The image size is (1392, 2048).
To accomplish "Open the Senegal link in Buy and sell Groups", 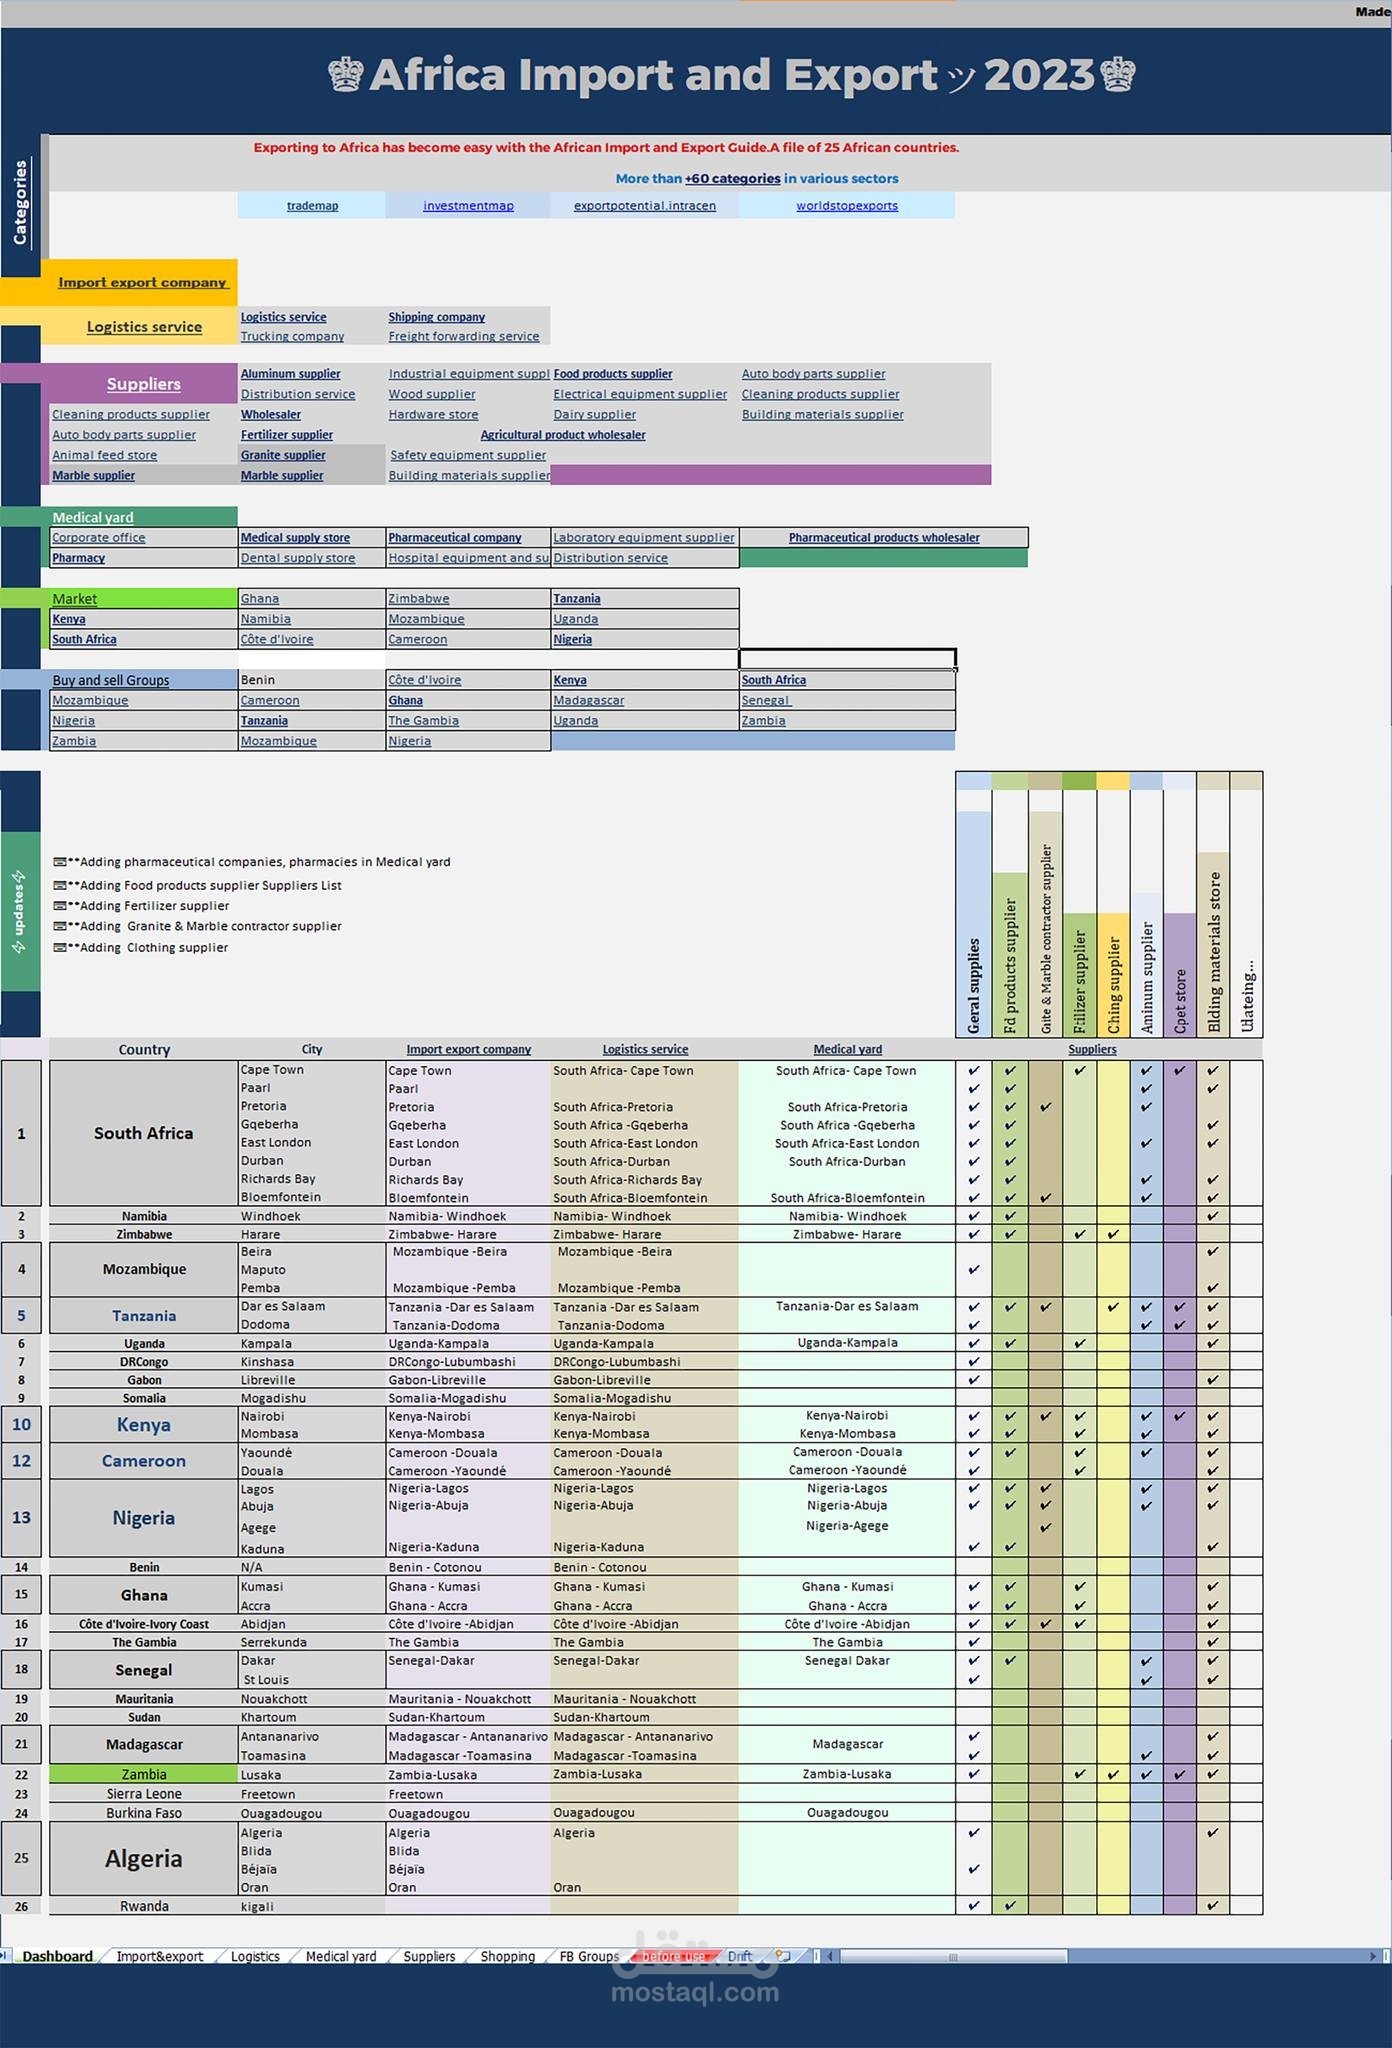I will pyautogui.click(x=765, y=700).
